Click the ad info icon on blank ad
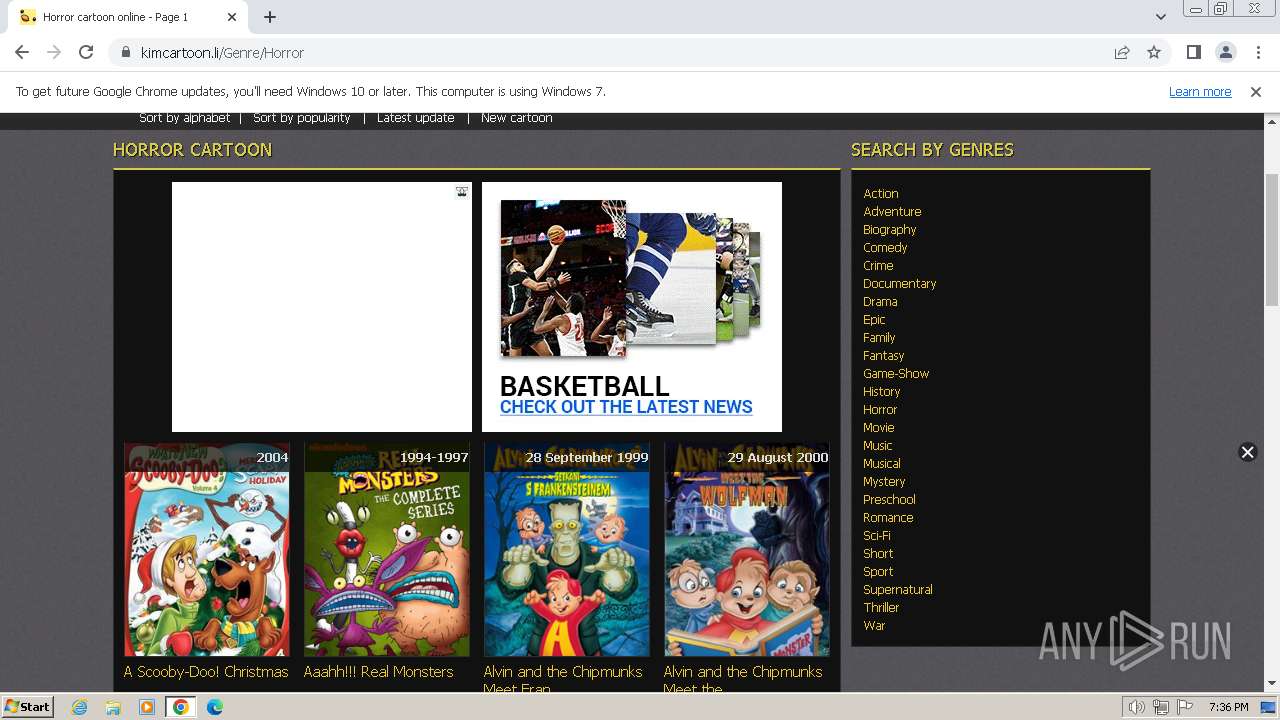 click(462, 191)
